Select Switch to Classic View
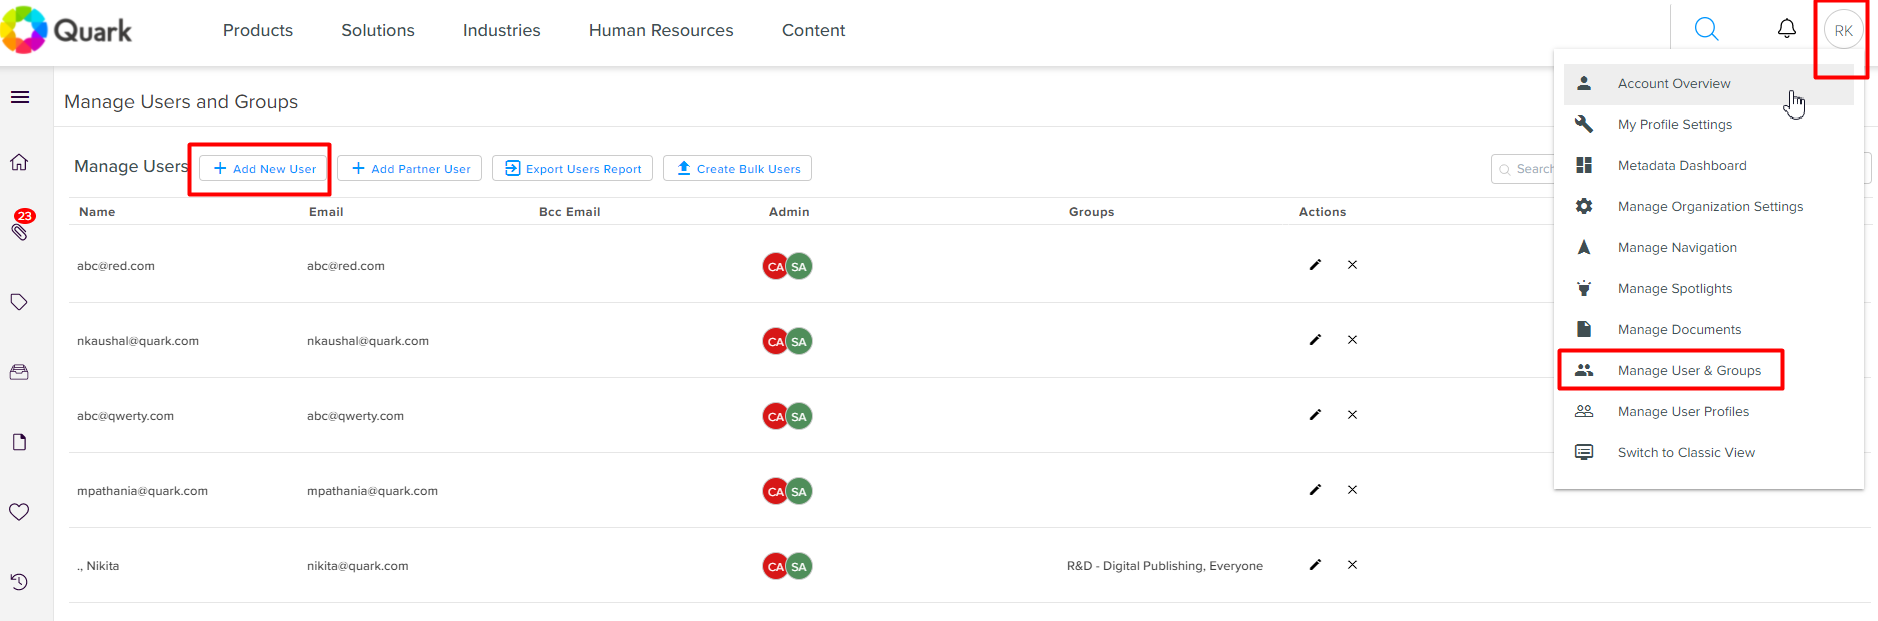 tap(1708, 453)
